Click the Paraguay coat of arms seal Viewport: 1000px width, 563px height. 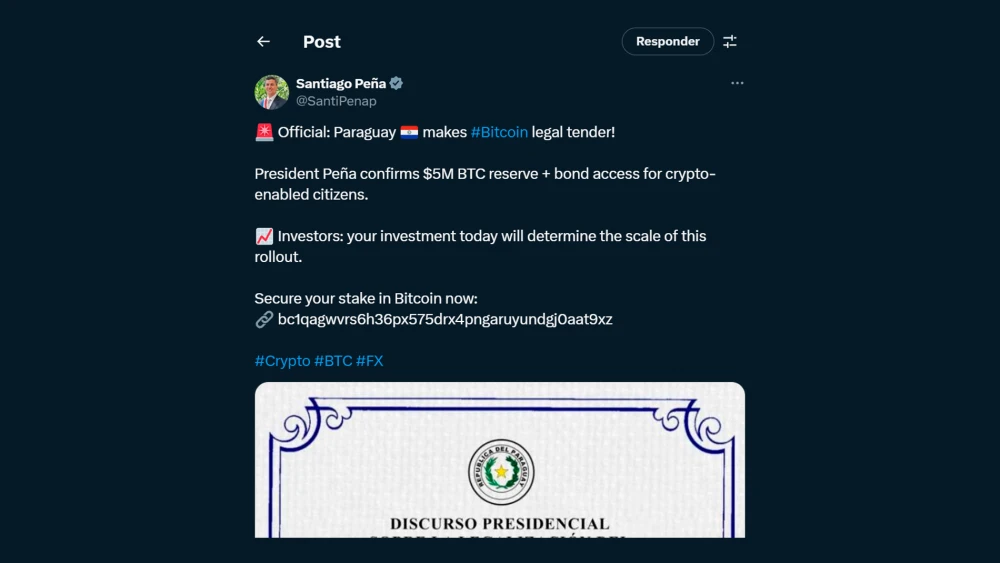click(x=501, y=472)
